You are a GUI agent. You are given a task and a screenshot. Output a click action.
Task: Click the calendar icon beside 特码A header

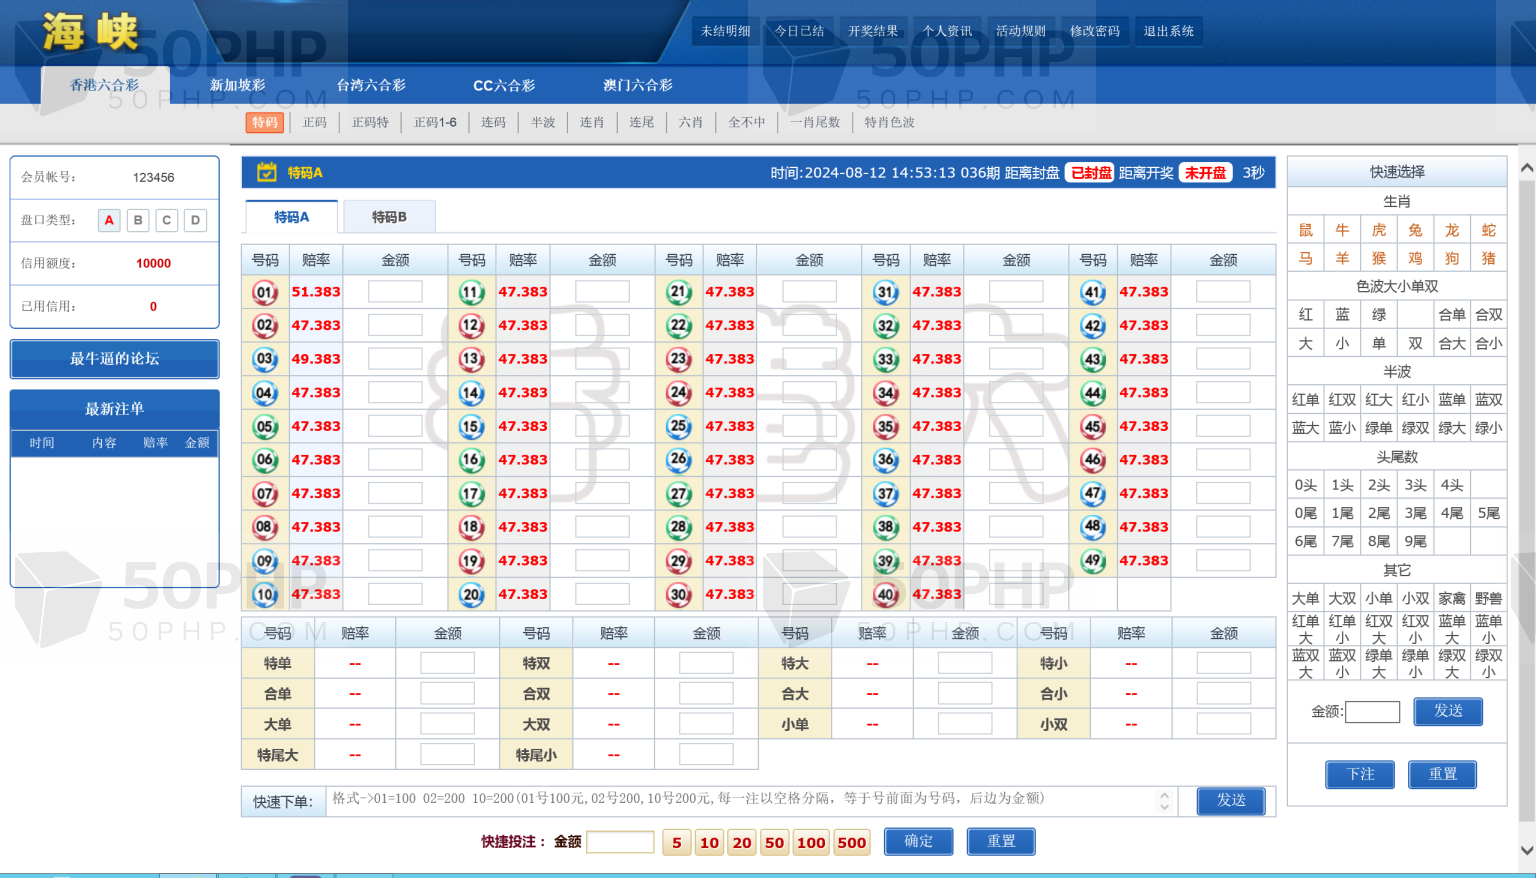point(267,172)
